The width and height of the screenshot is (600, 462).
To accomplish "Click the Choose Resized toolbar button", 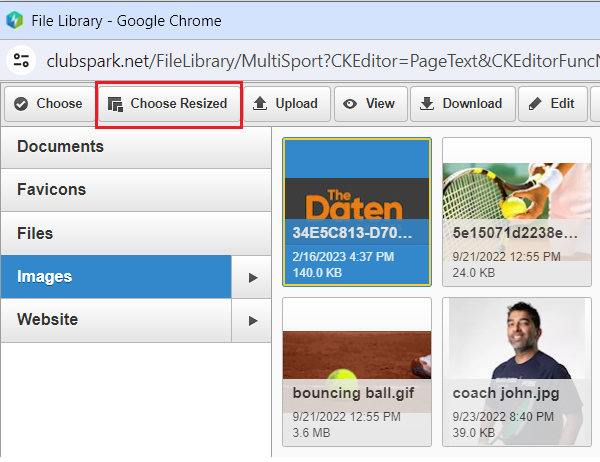I will [168, 104].
